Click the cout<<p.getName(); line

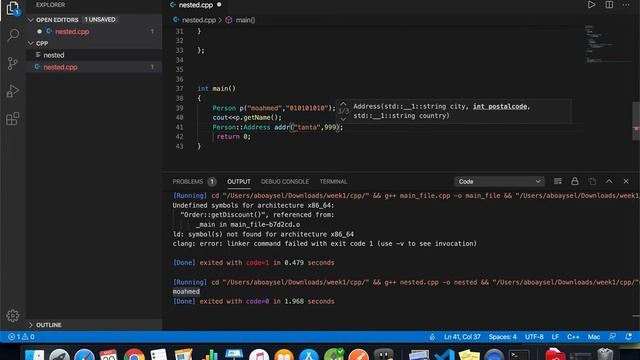[247, 118]
